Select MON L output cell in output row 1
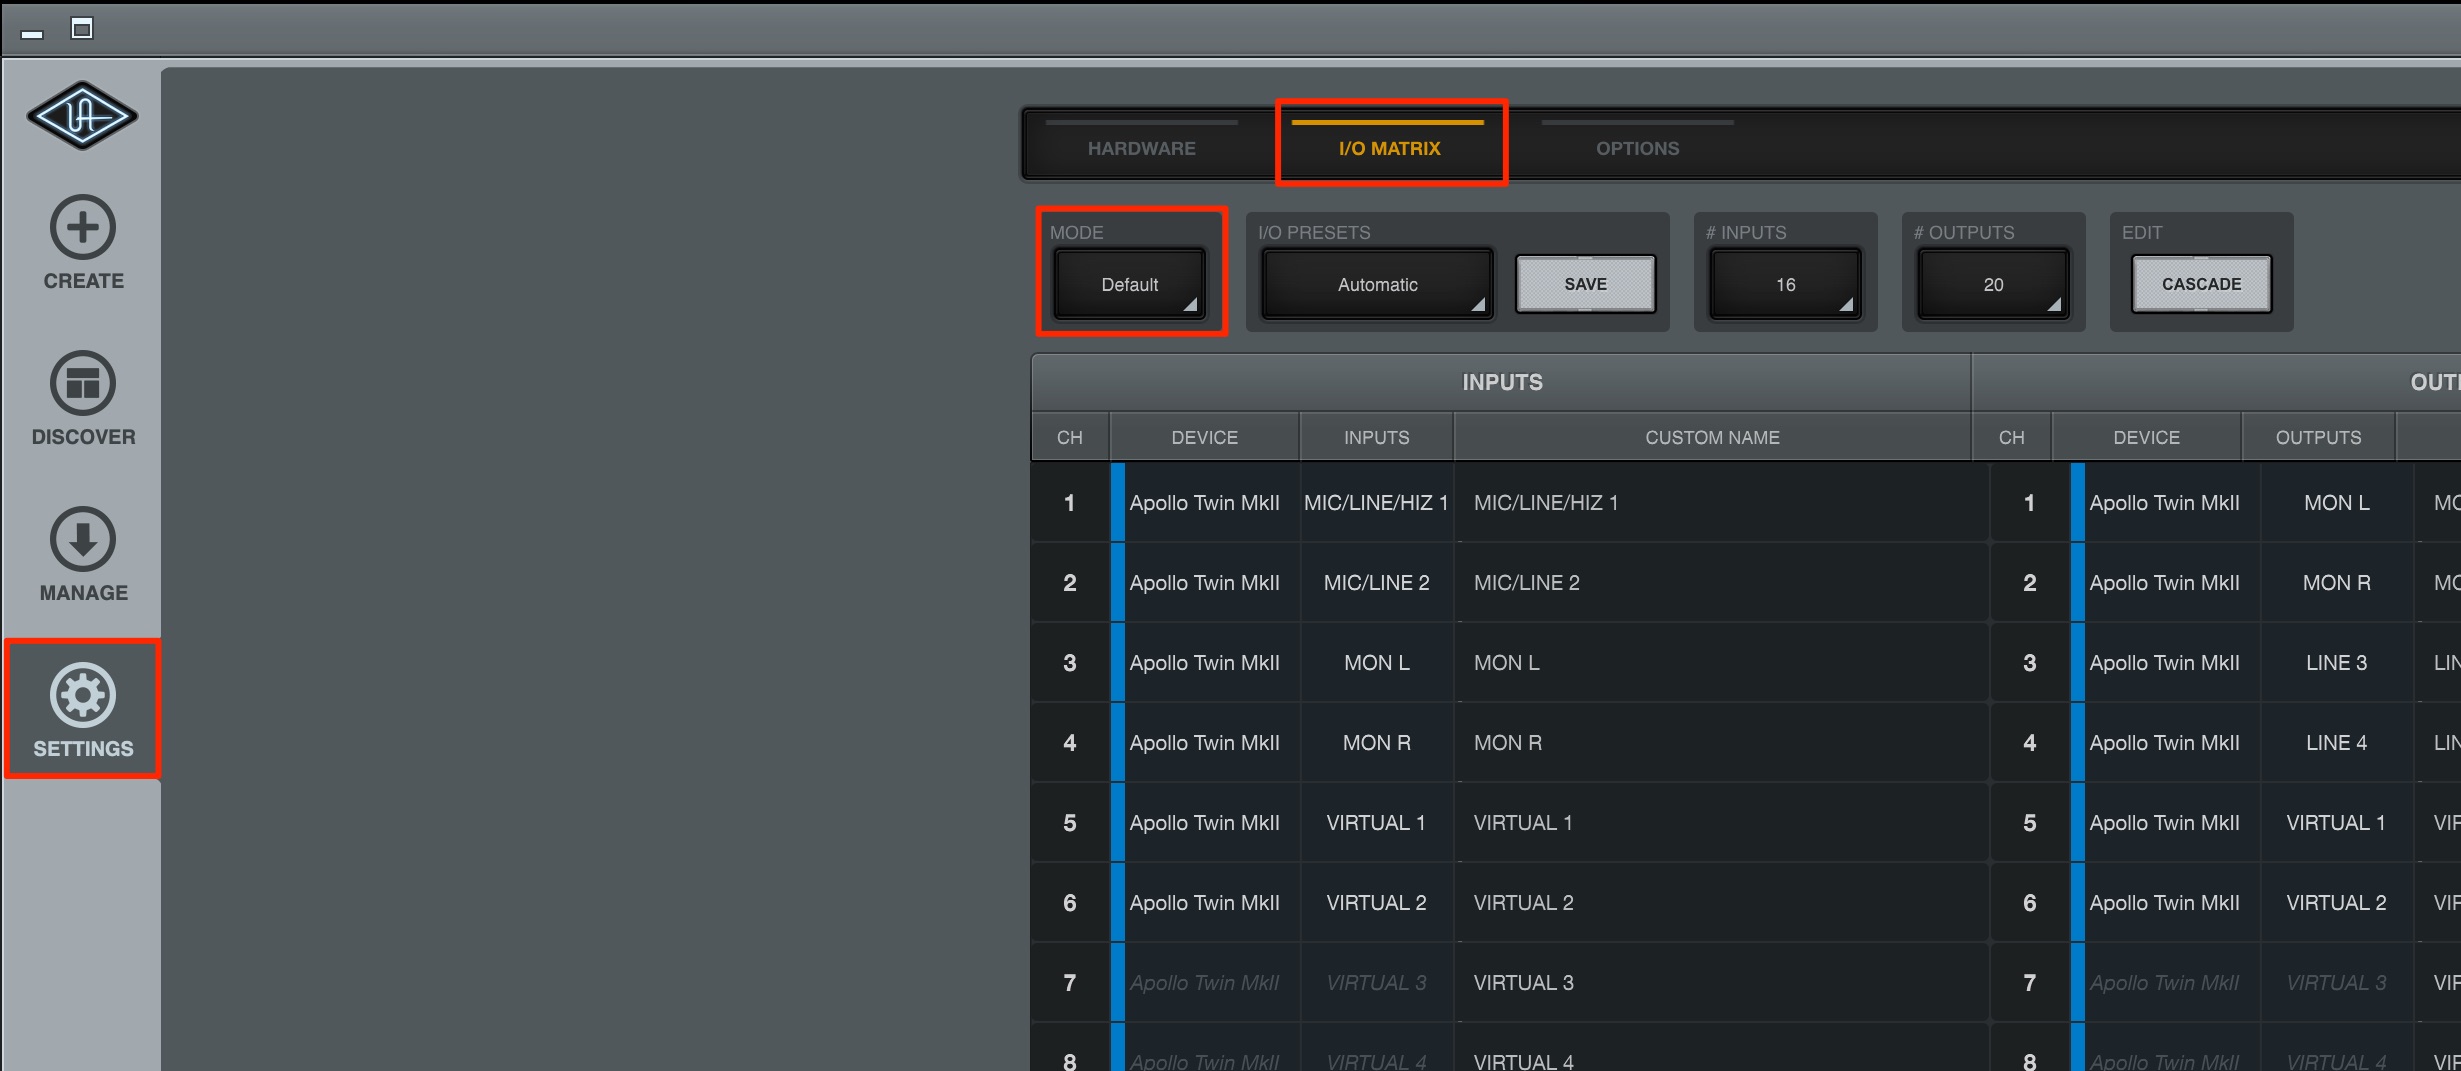 point(2336,502)
